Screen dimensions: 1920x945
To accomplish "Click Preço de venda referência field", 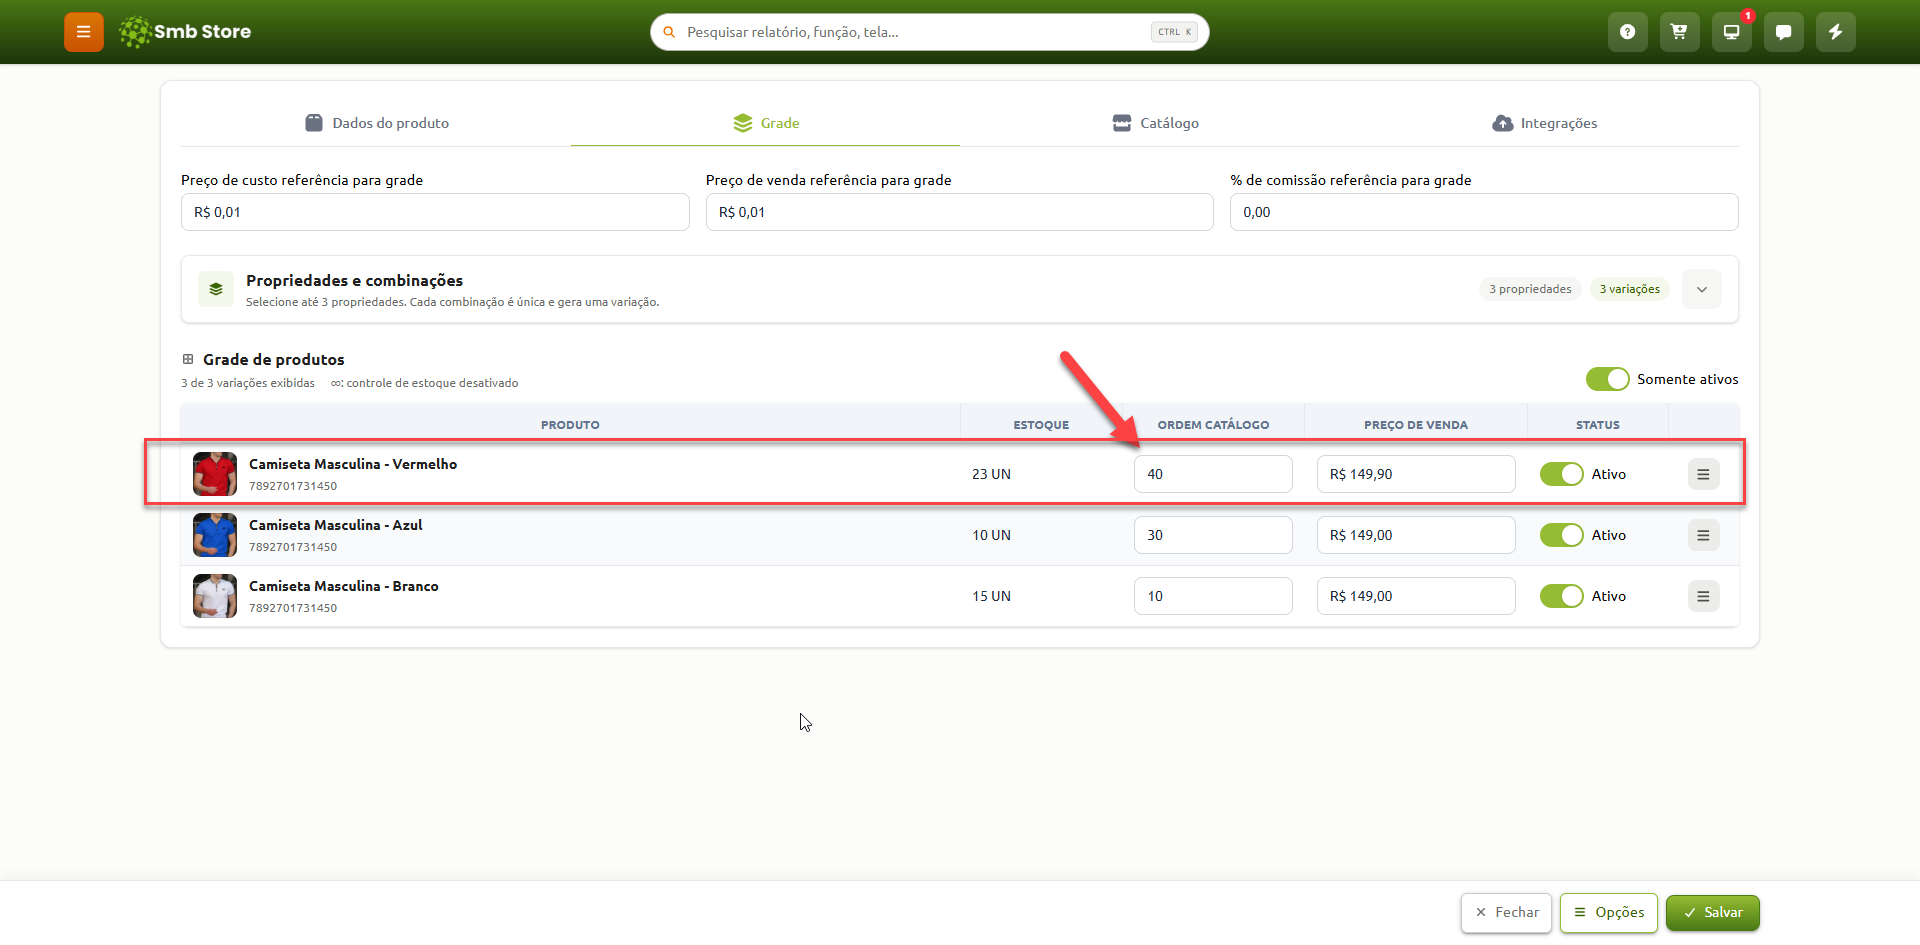I will point(960,212).
